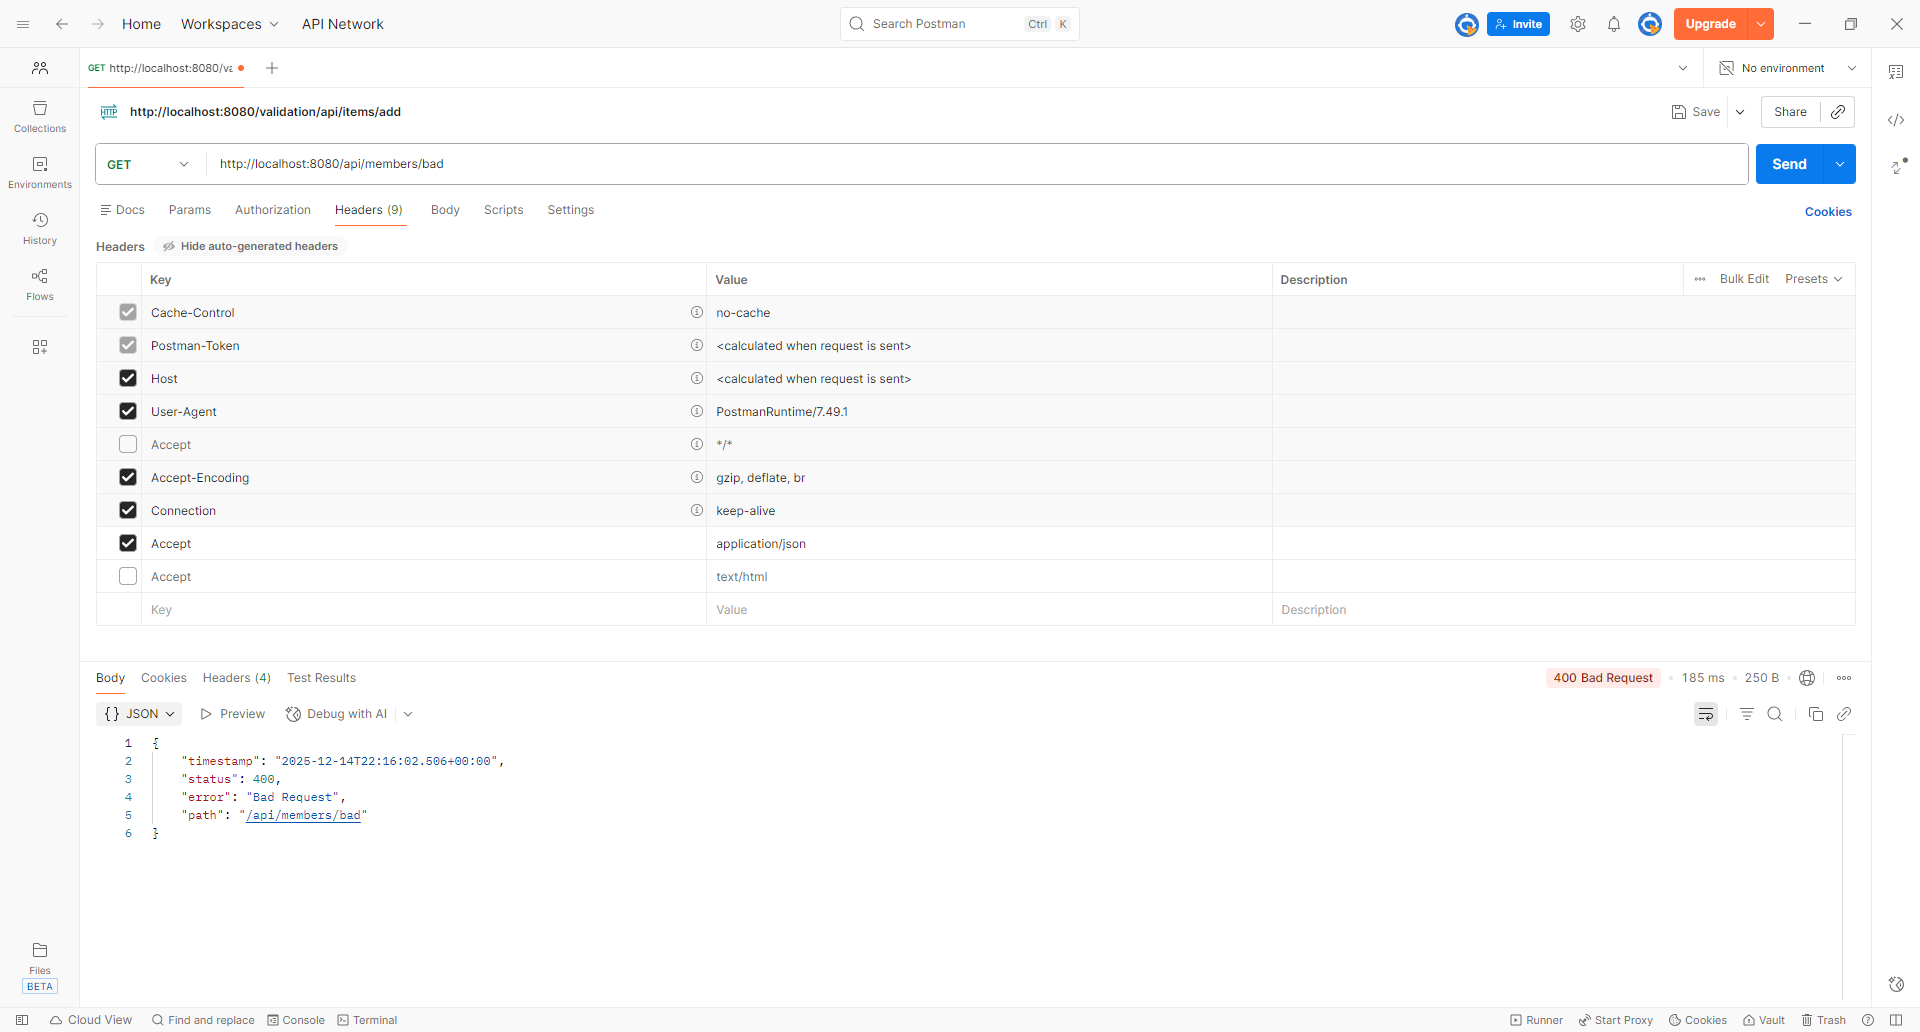Open the request Body tab
This screenshot has width=1920, height=1032.
click(445, 210)
